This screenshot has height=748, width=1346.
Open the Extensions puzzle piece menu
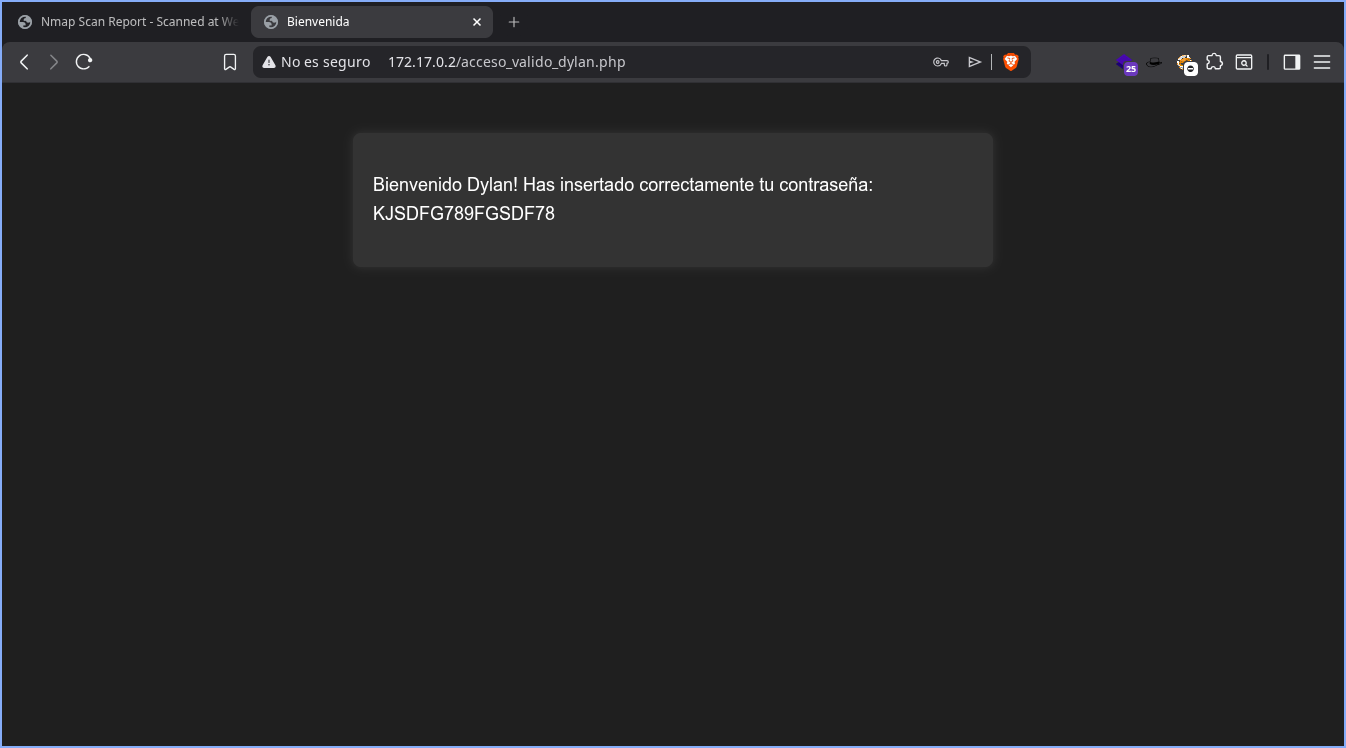point(1214,62)
